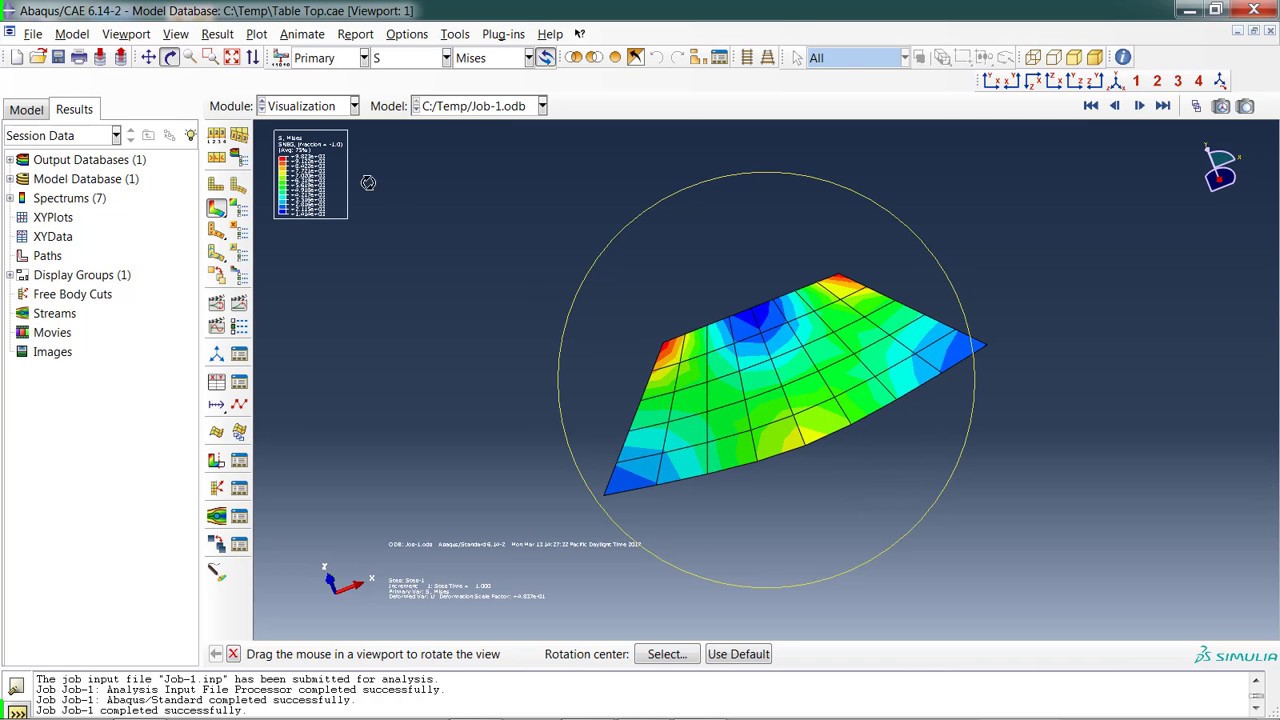Select Movies in the results tree

coord(52,333)
